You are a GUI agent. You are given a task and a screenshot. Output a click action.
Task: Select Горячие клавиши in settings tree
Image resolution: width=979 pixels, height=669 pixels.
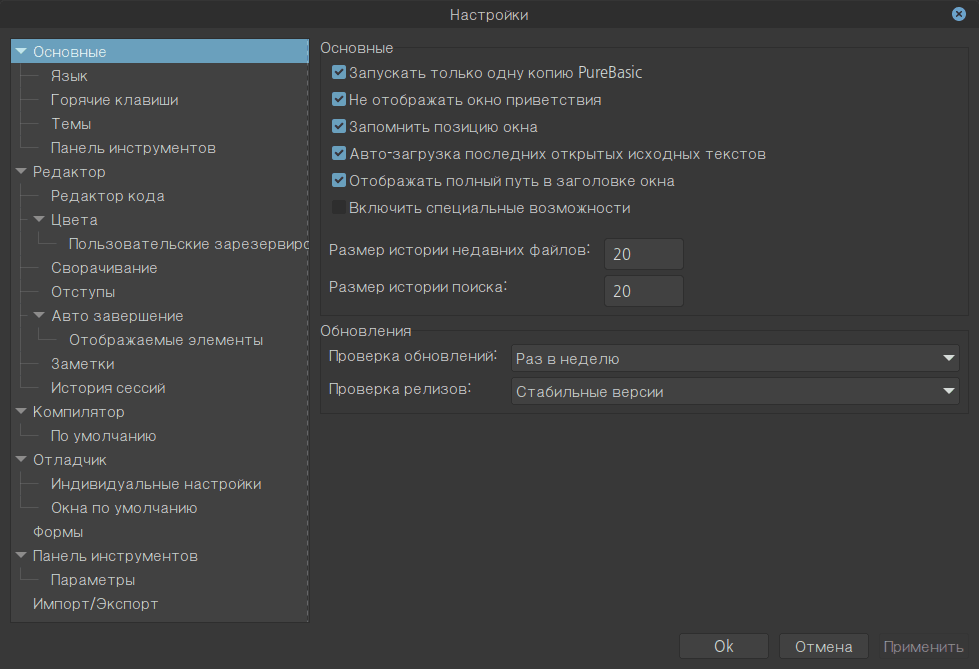click(x=114, y=100)
